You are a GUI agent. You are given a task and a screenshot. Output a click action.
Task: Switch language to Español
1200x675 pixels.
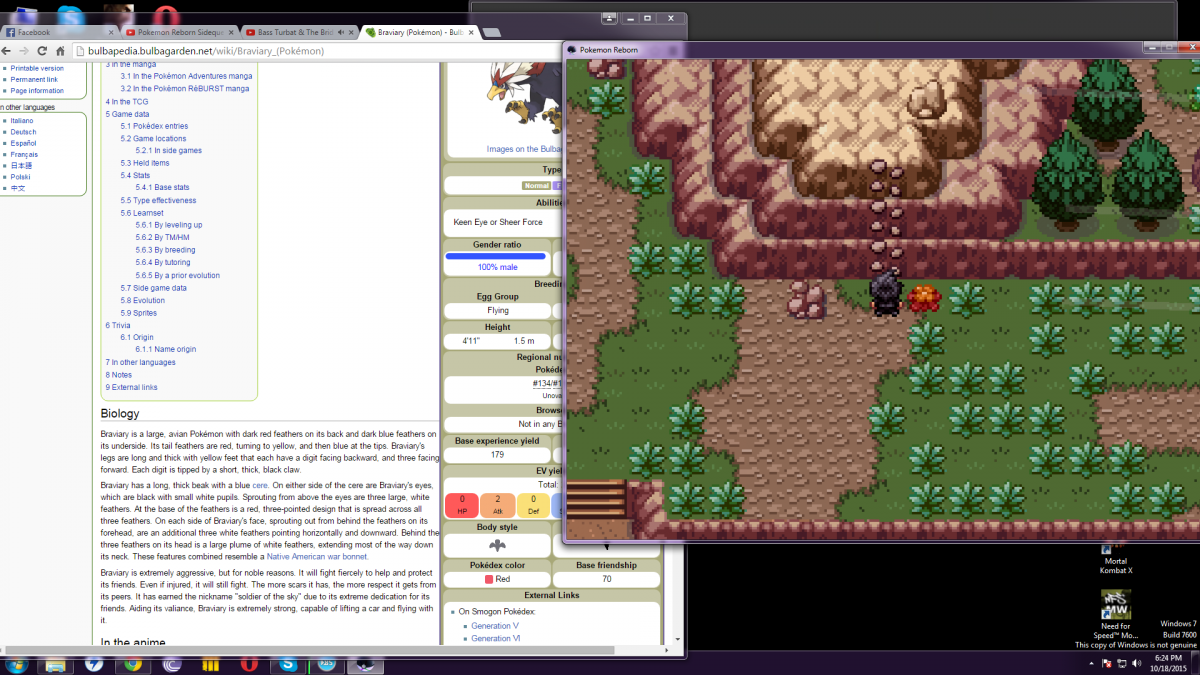[24, 143]
